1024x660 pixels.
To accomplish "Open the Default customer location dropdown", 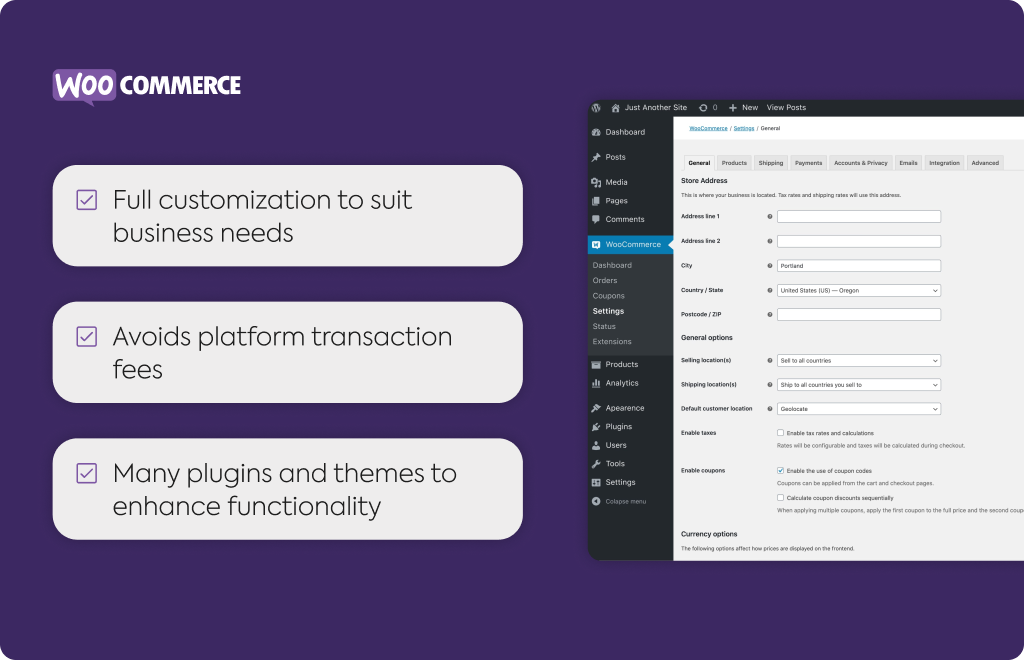I will tap(859, 409).
